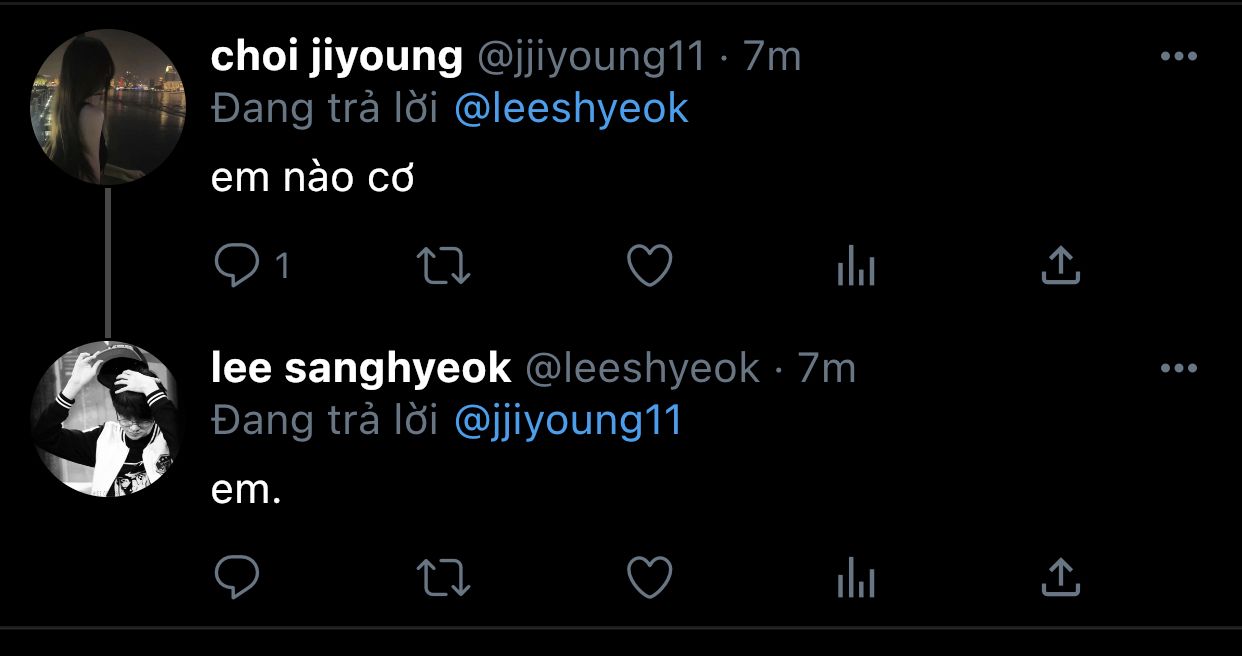
Task: View analytics of choi jiyoung's tweet
Action: pos(855,267)
